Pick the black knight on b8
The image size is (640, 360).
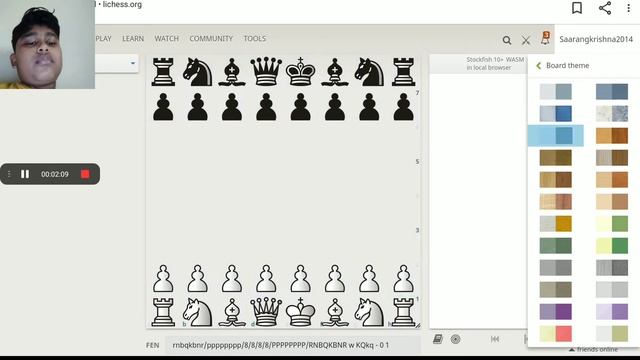pyautogui.click(x=198, y=71)
